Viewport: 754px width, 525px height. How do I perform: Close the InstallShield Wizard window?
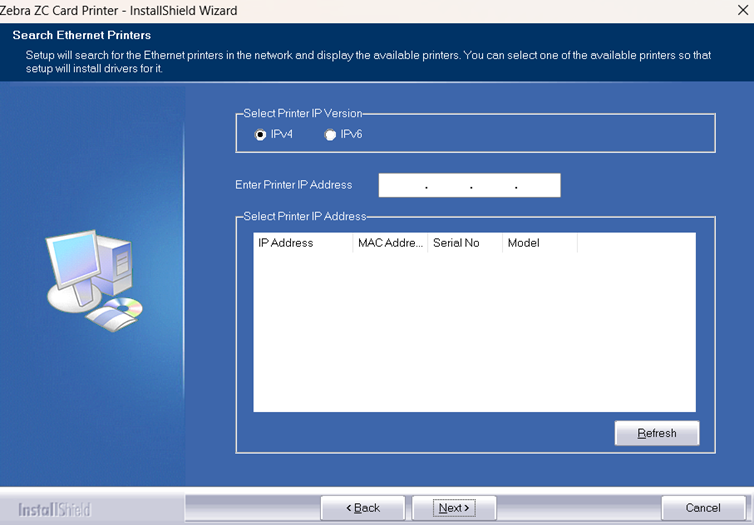(743, 10)
